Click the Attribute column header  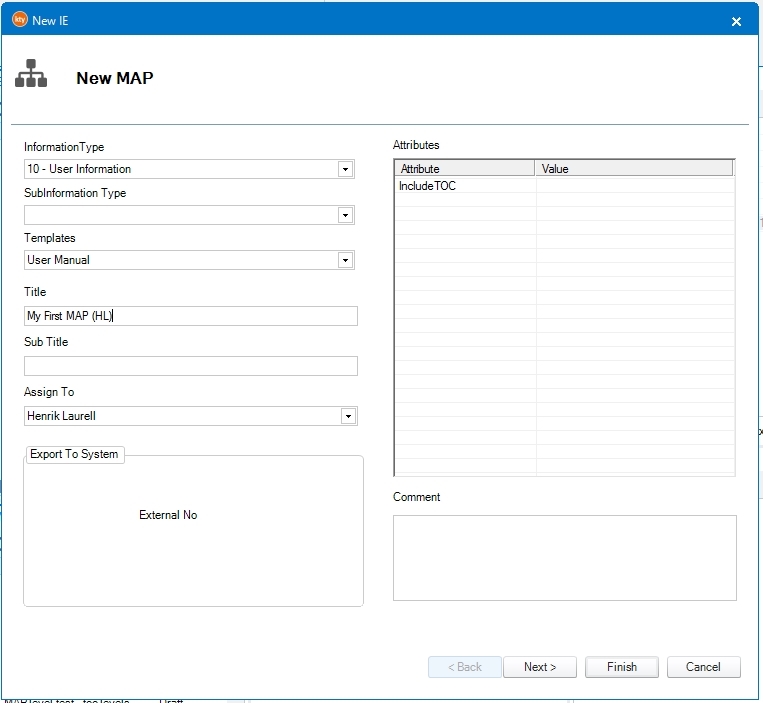[x=465, y=169]
